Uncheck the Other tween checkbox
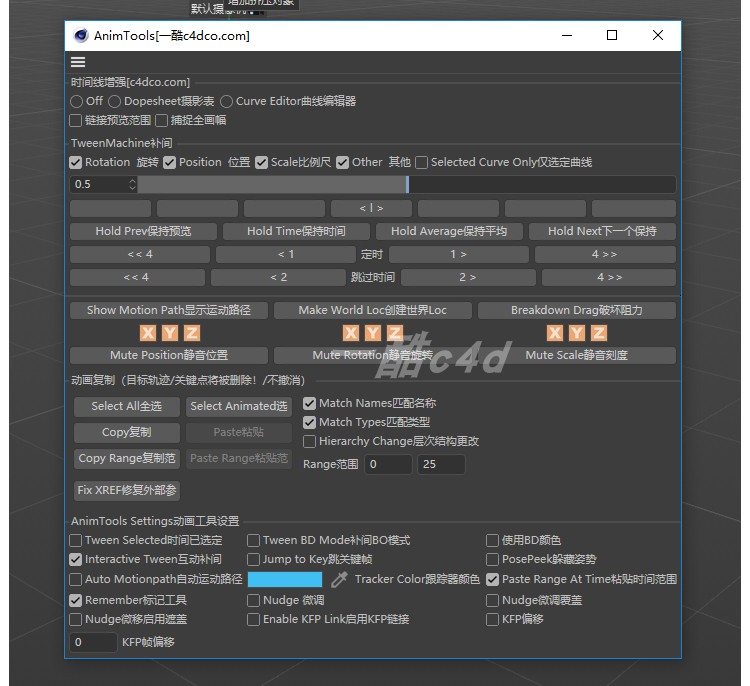750x686 pixels. tap(342, 163)
